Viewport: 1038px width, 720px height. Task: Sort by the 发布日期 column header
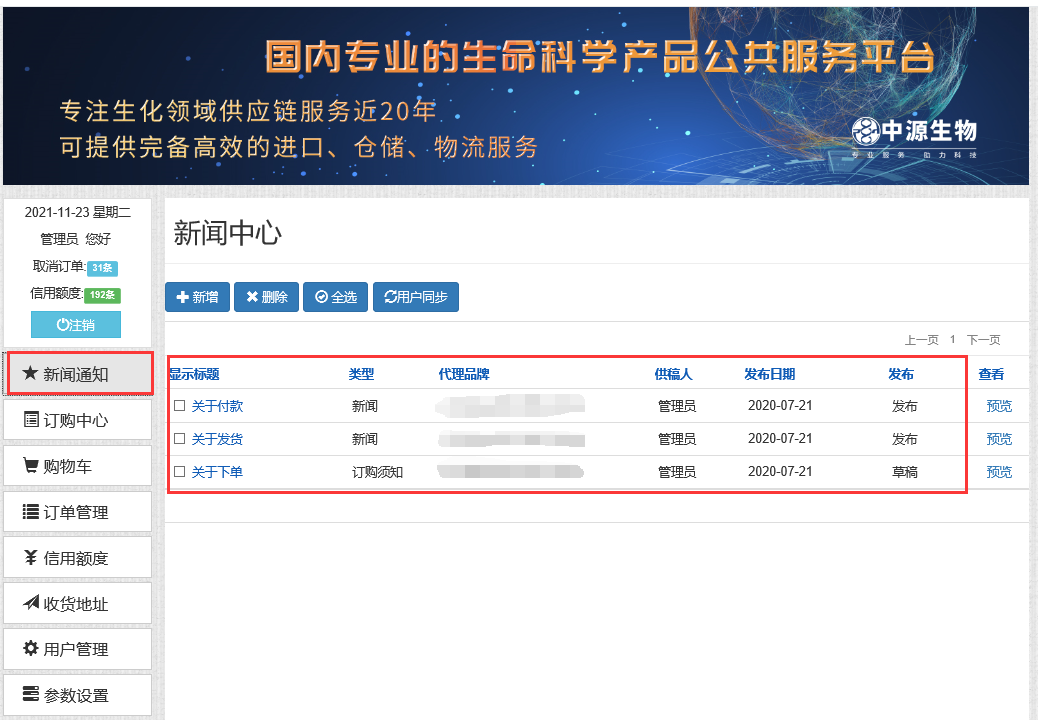[769, 374]
